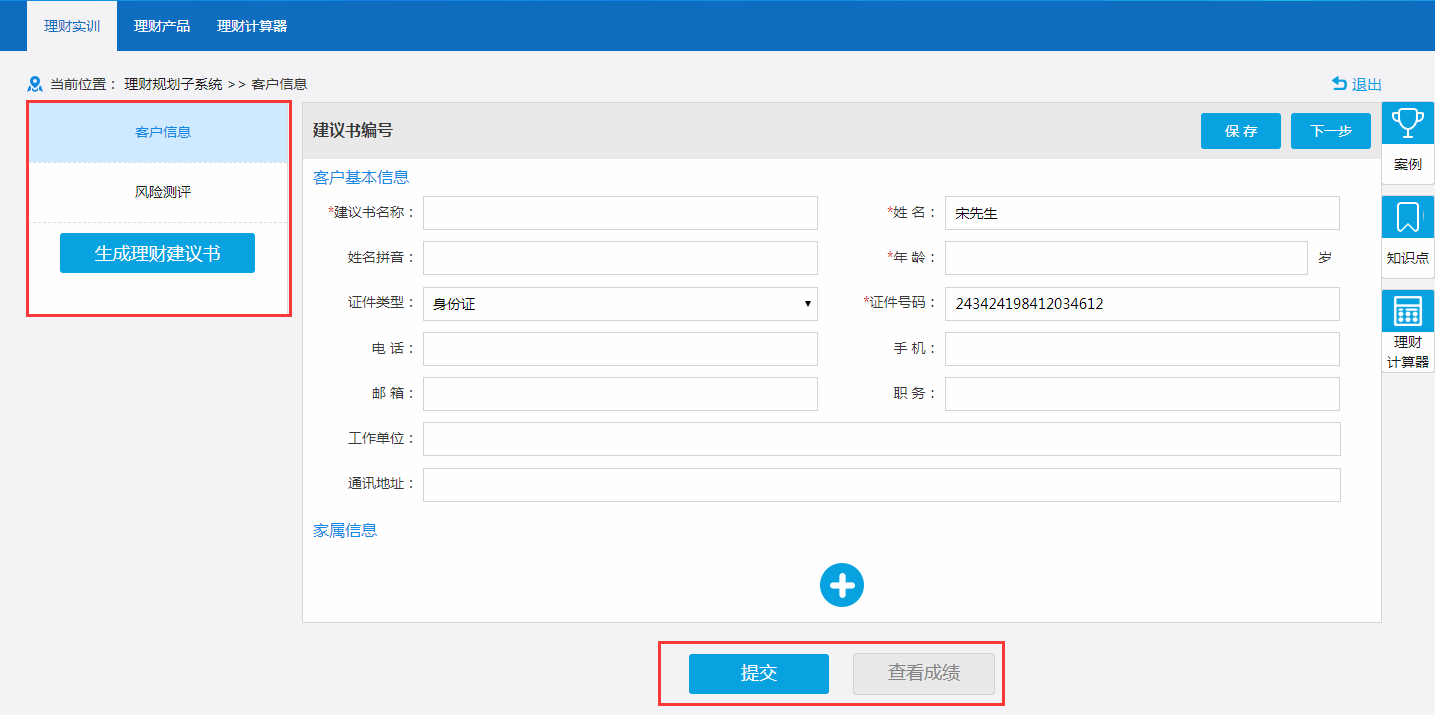Image resolution: width=1435 pixels, height=715 pixels.
Task: Select 客户信息 in the left panel
Action: pos(163,132)
